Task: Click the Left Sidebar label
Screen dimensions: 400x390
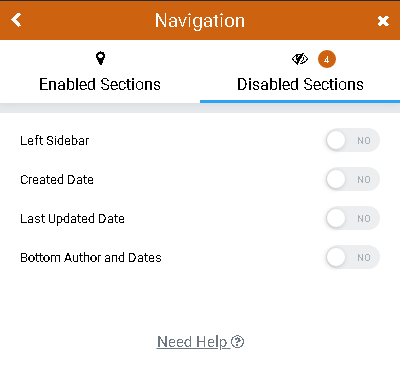Action: [55, 140]
